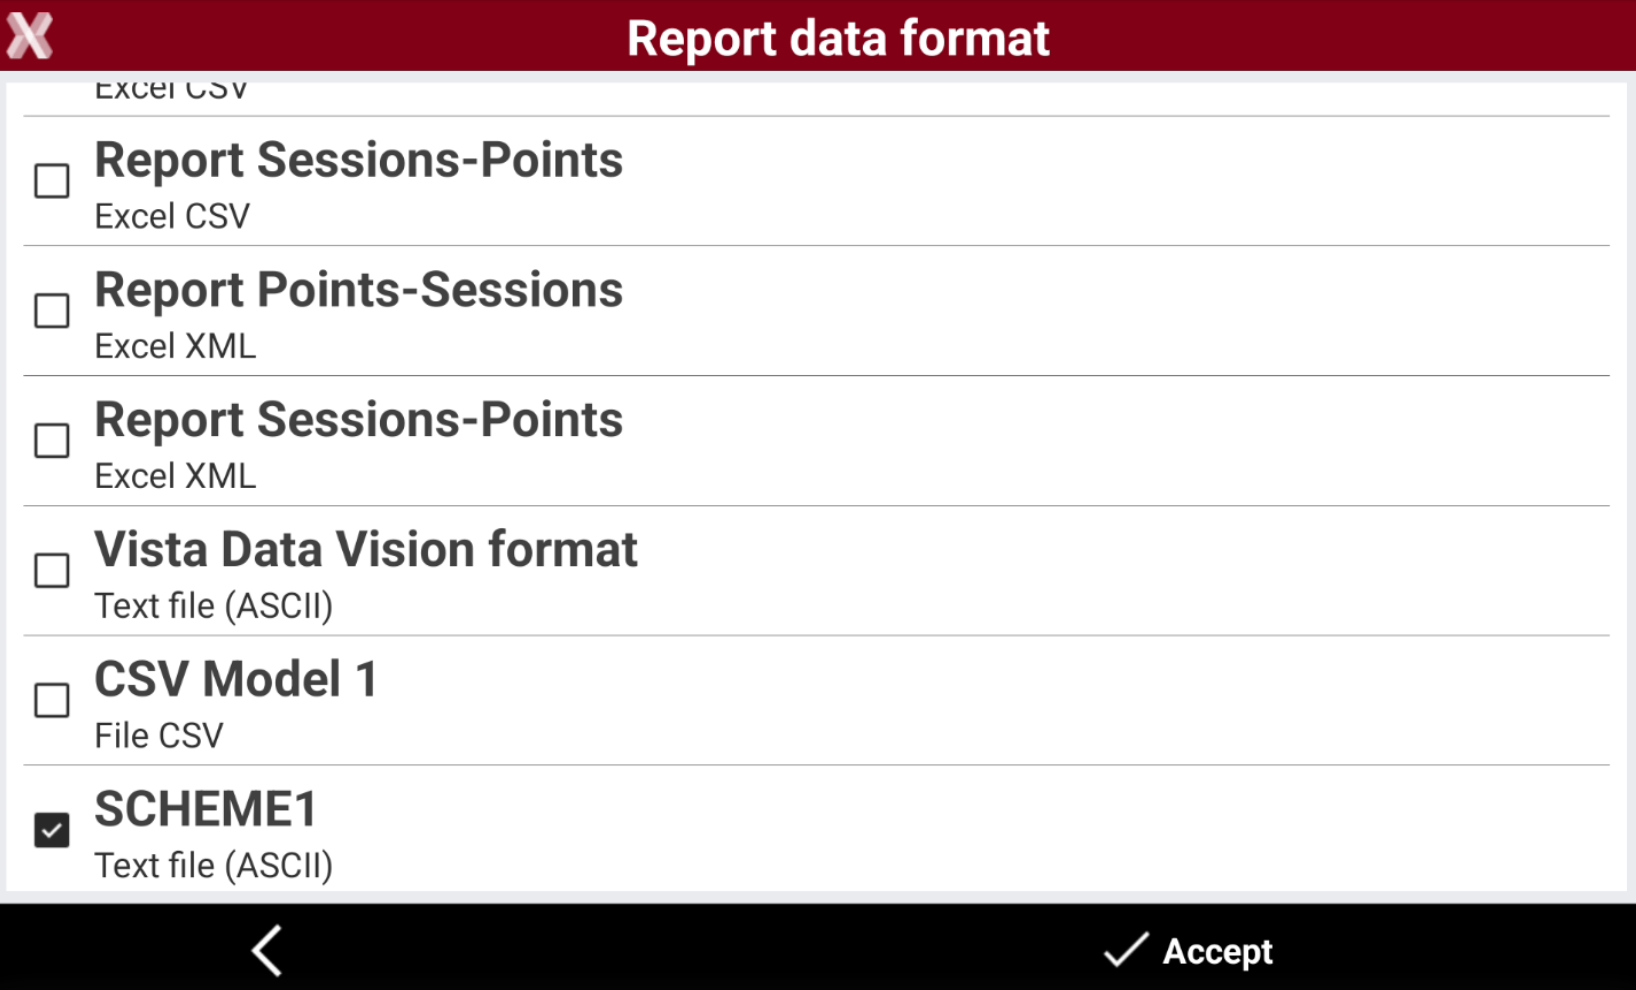The width and height of the screenshot is (1636, 990).
Task: Enable Report Points-Sessions Excel XML checkbox
Action: pos(52,311)
